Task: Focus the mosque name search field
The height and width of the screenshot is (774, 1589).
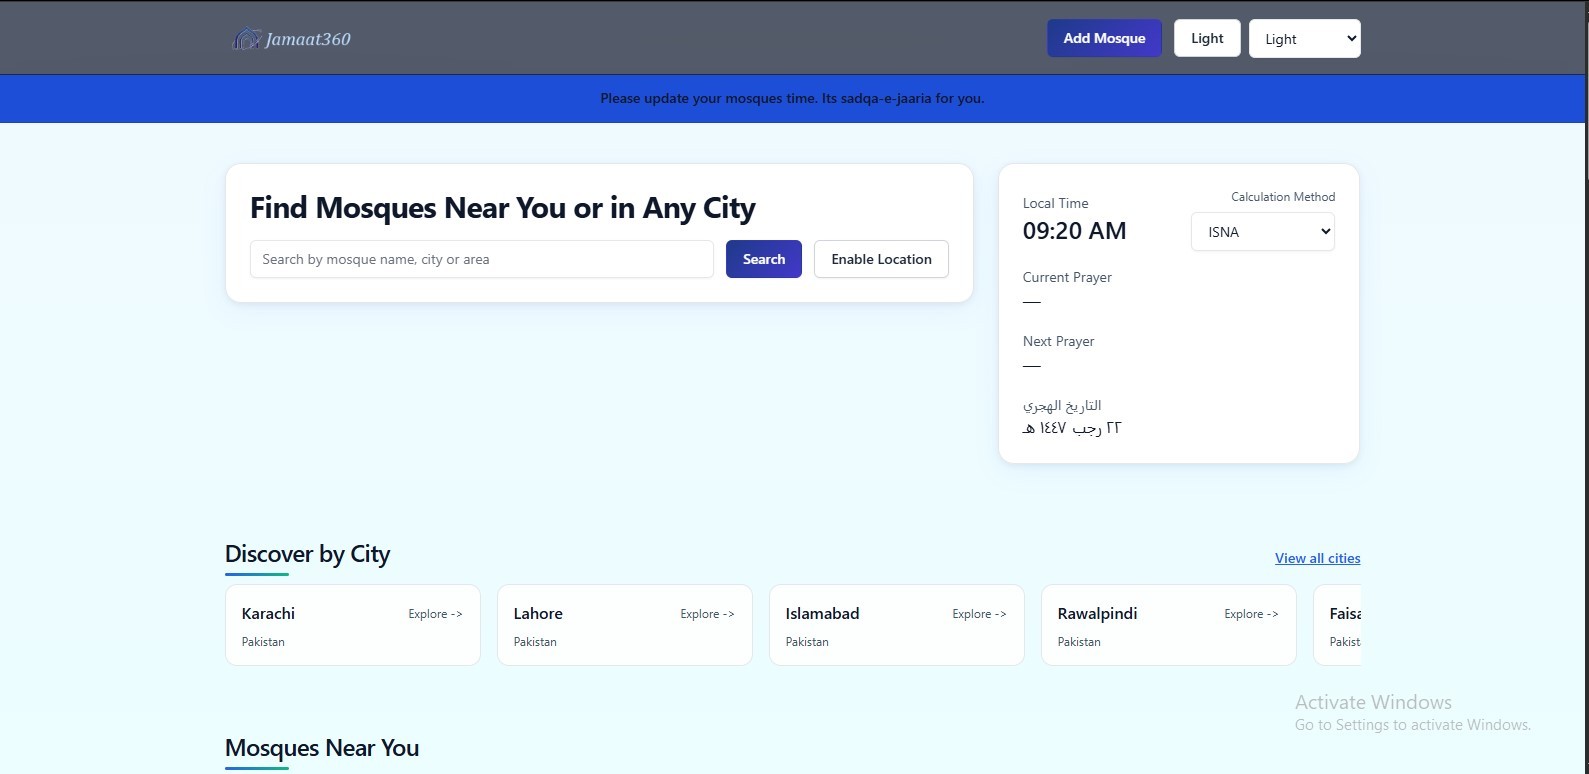Action: tap(481, 259)
